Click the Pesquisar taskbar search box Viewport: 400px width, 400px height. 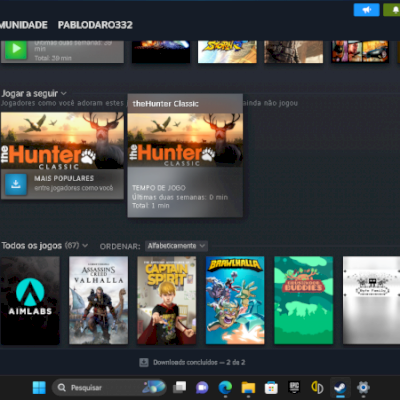point(109,387)
